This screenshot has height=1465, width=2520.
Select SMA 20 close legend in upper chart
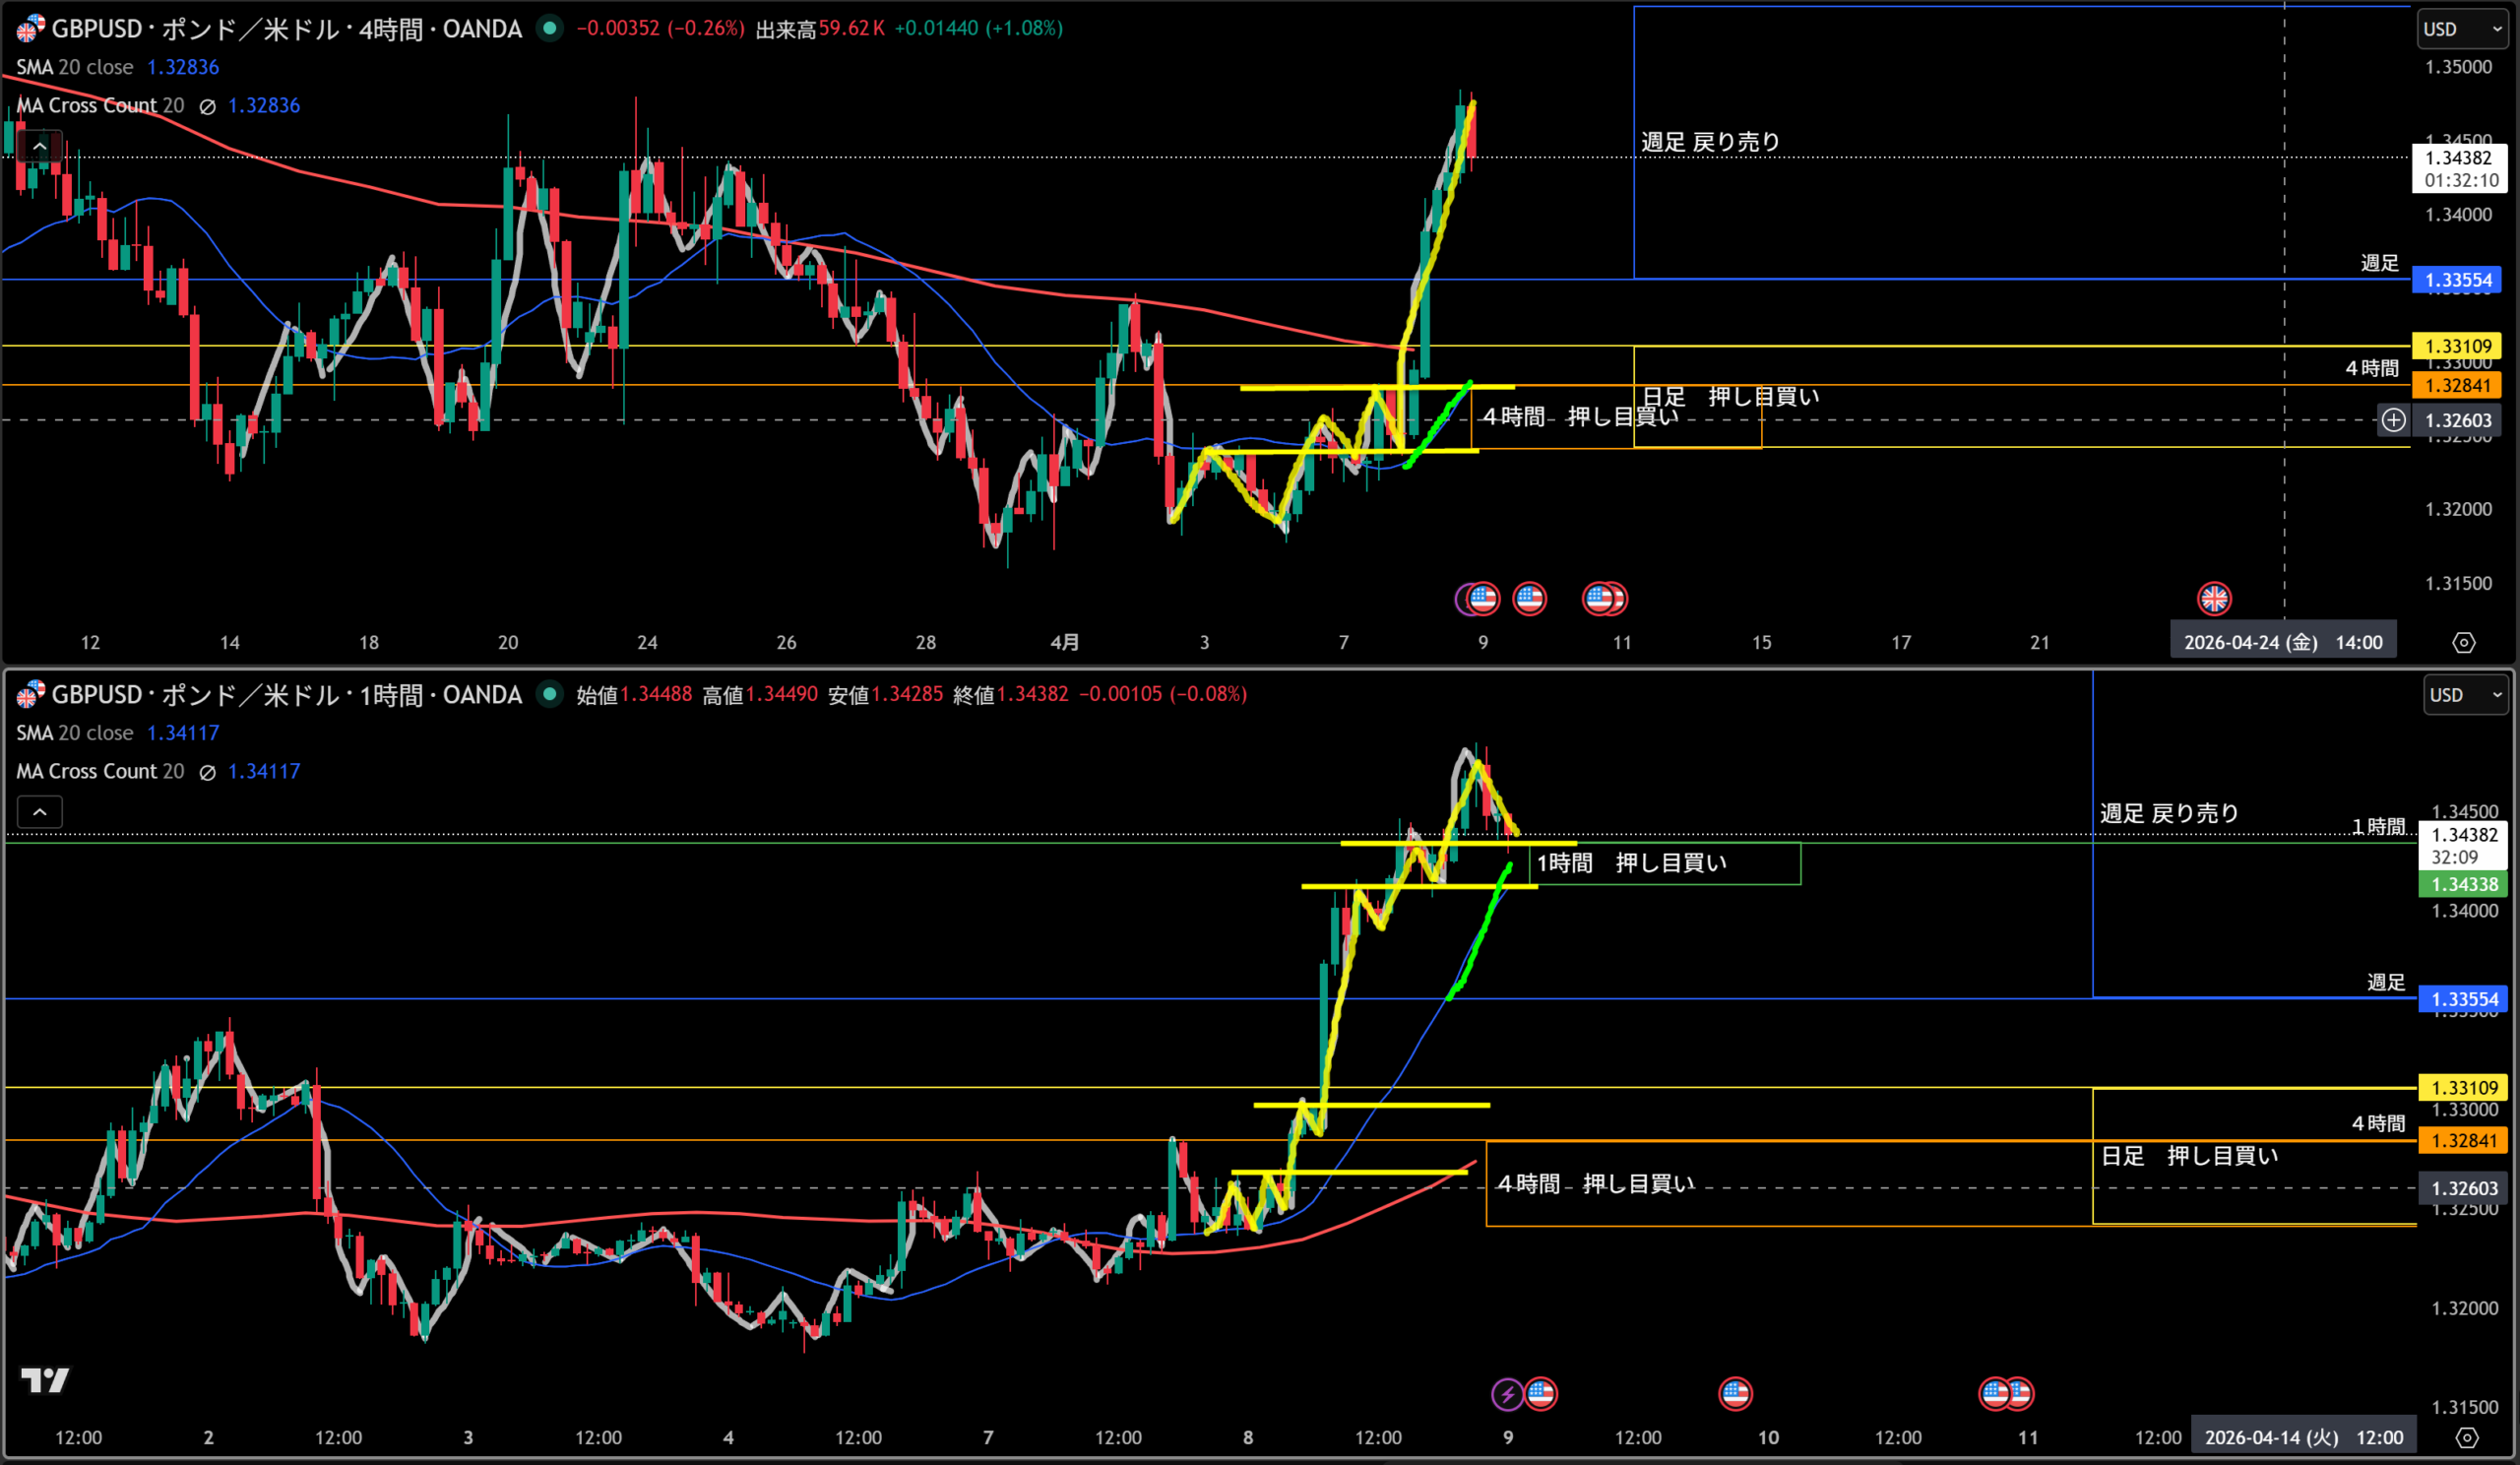point(75,67)
